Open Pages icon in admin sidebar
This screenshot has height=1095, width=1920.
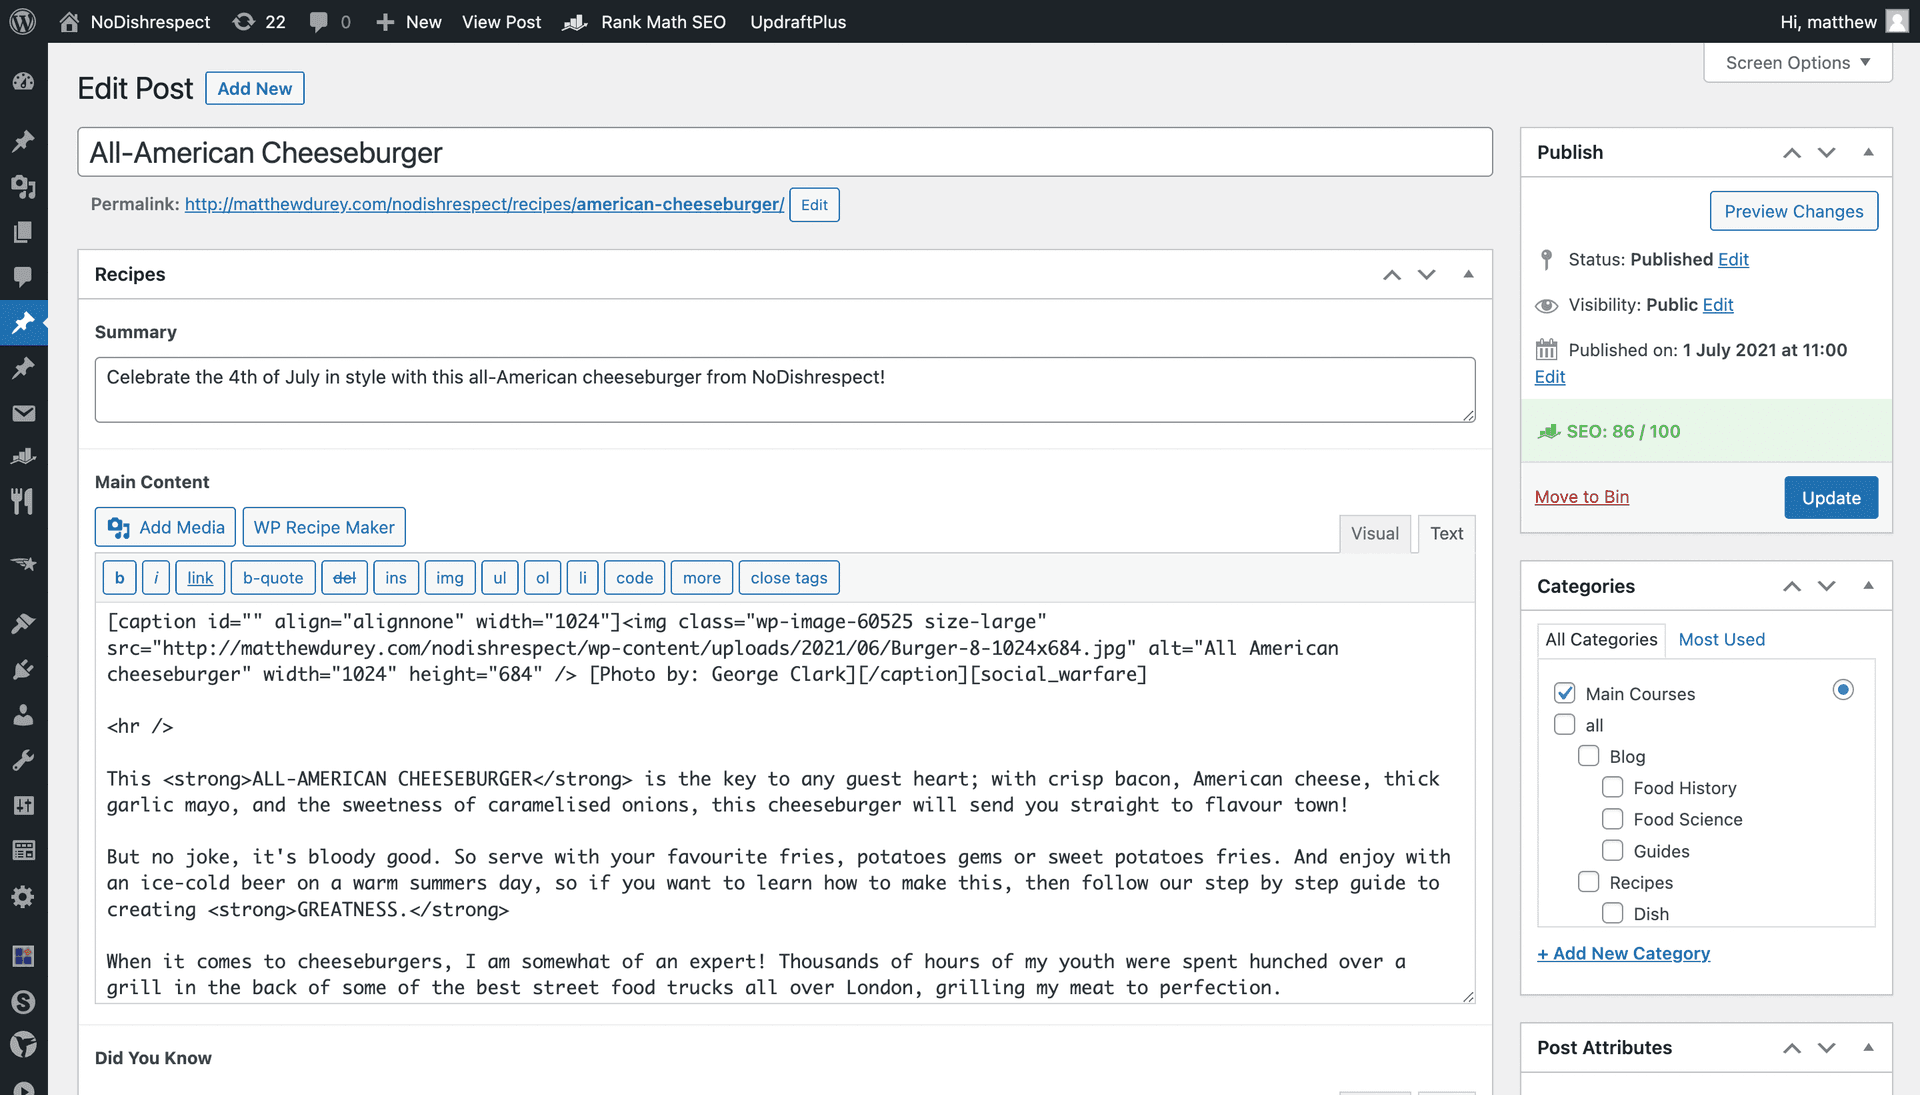pos(23,232)
